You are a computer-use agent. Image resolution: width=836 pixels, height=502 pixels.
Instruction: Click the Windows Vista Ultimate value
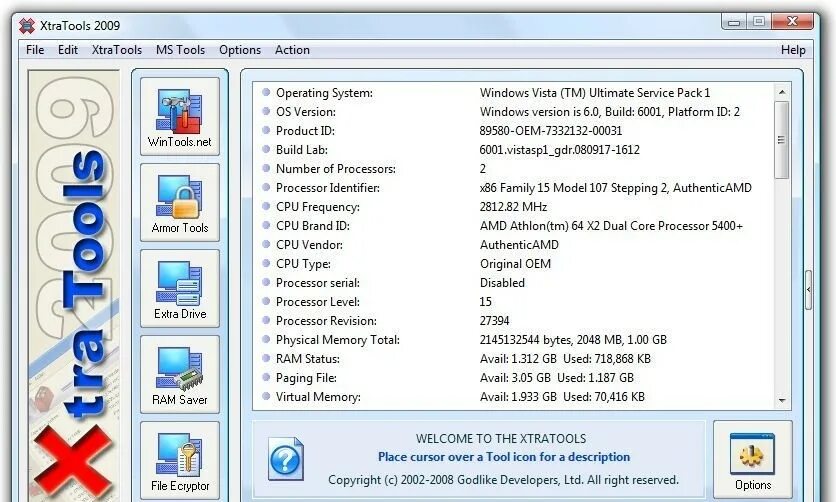pos(594,93)
